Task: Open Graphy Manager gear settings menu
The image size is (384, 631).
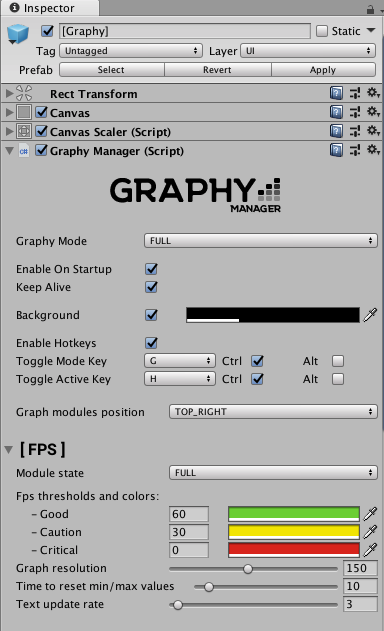Action: point(373,150)
